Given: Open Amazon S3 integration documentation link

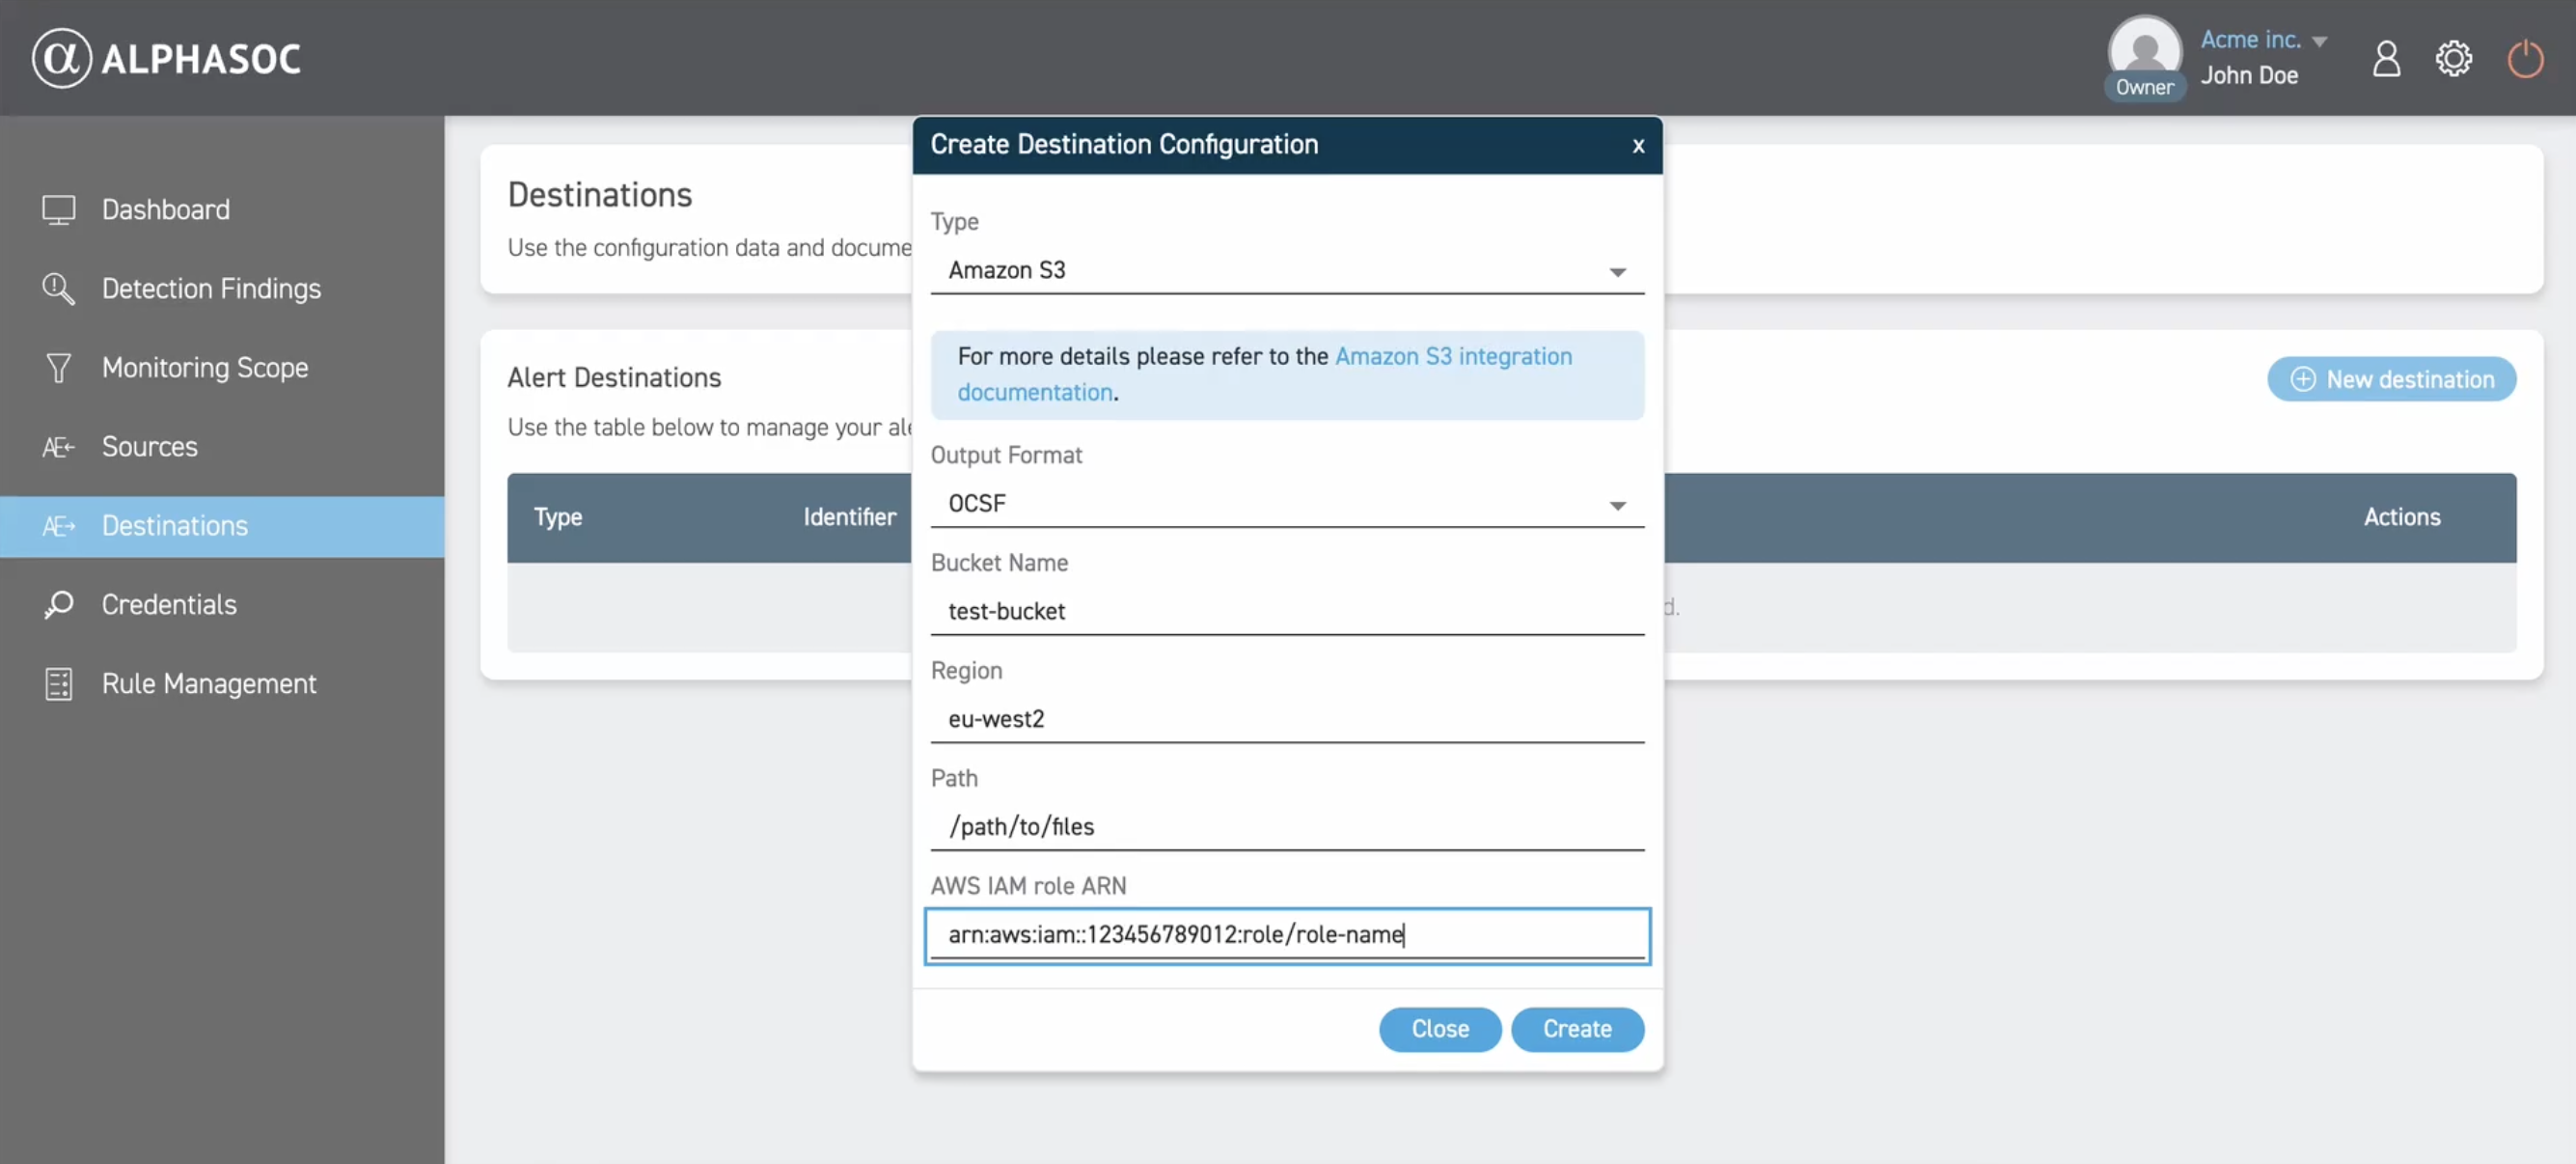Looking at the screenshot, I should 1452,357.
